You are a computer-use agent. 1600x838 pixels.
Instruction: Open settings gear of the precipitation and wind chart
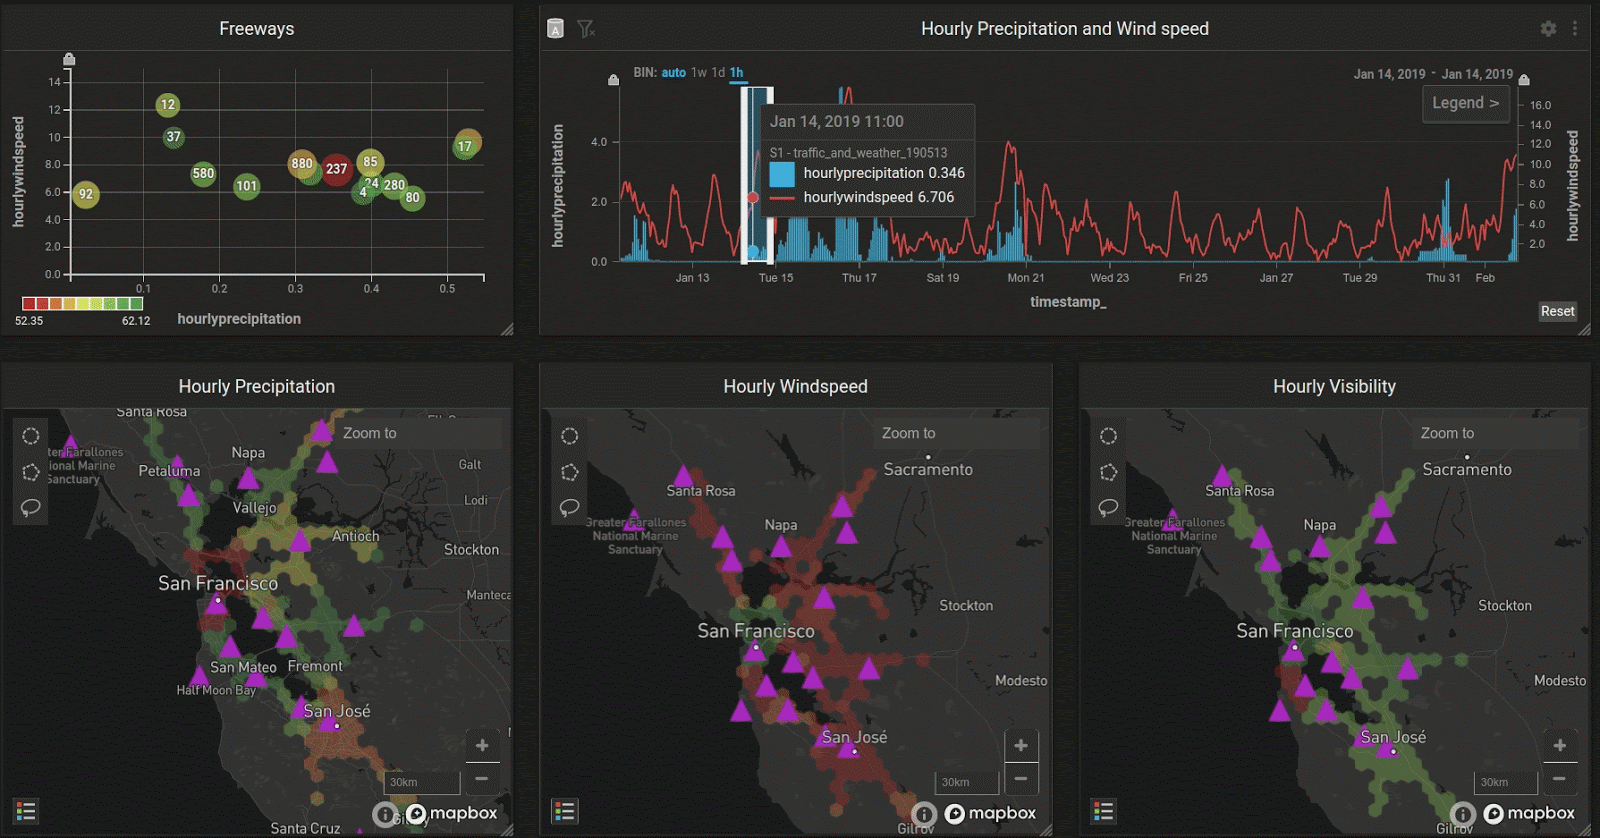pyautogui.click(x=1548, y=29)
